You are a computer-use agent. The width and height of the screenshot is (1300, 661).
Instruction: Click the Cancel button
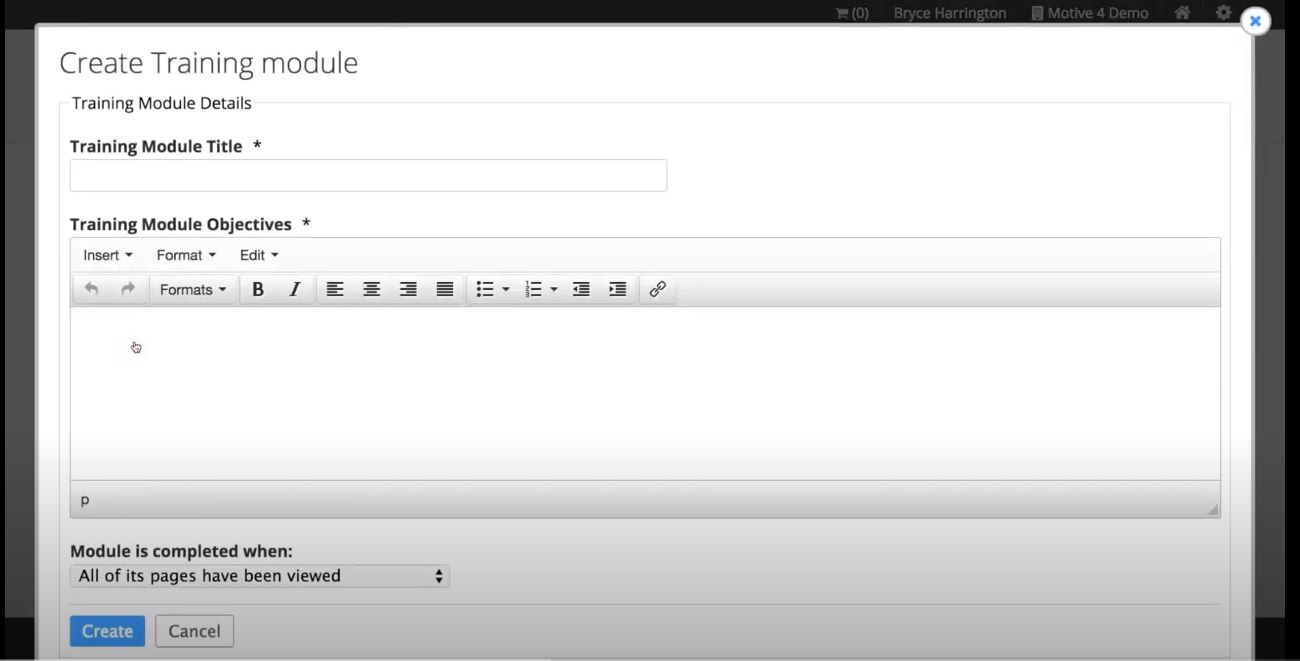coord(194,631)
